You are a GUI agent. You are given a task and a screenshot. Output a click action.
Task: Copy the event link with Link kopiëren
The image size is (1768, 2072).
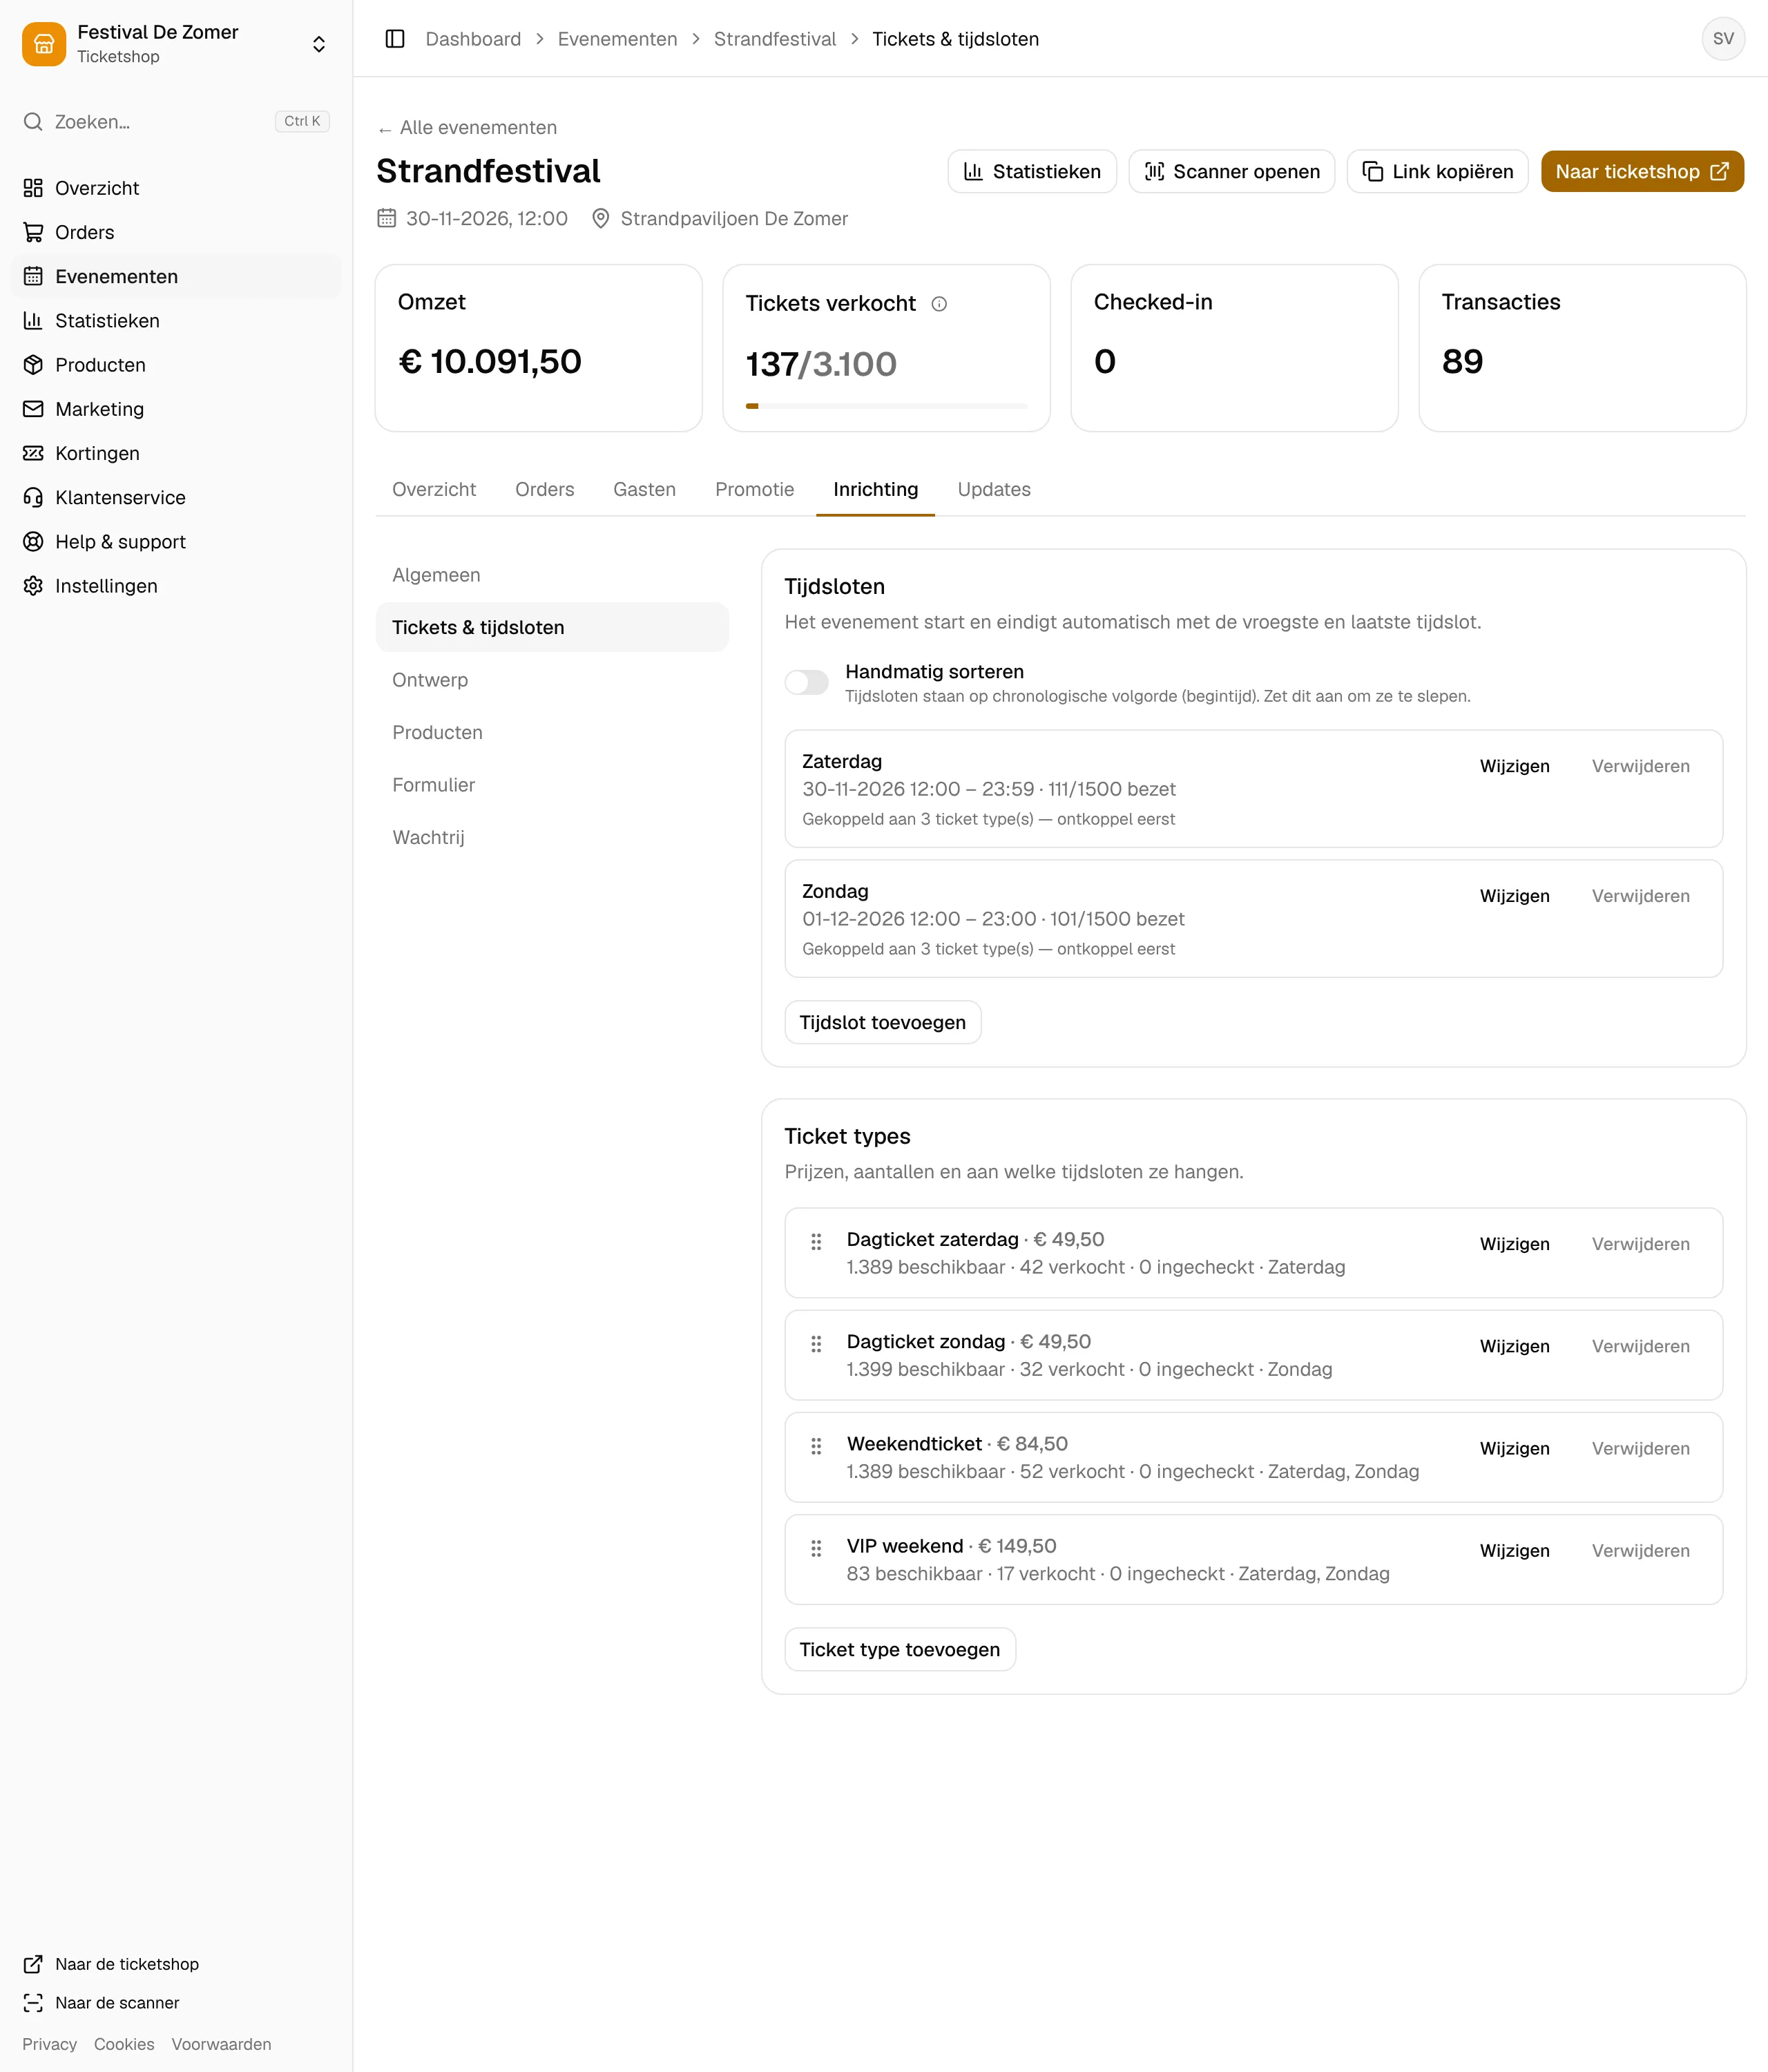(1437, 172)
